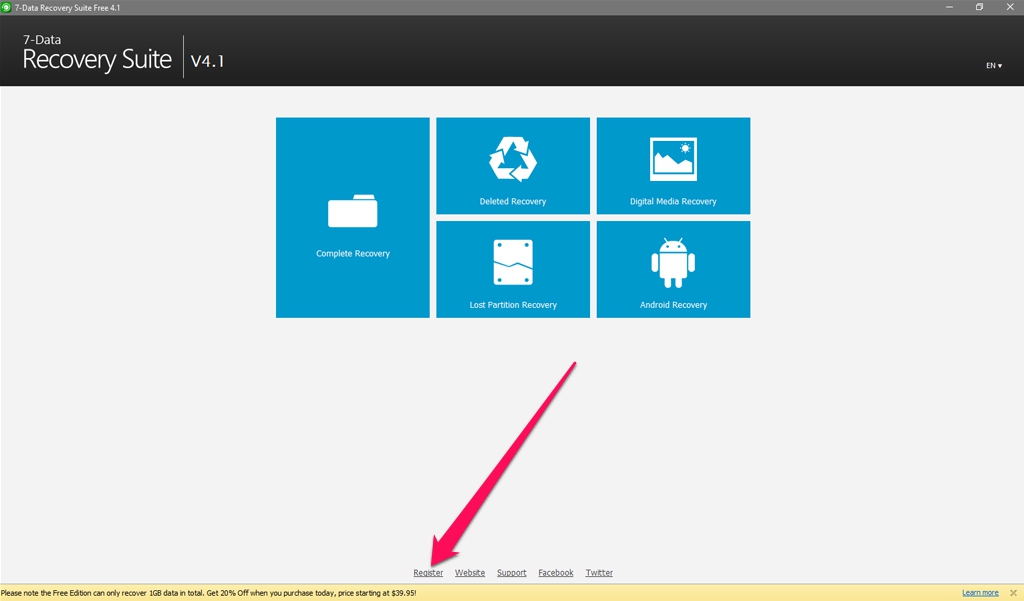Open the Twitter link
Screen dimensions: 1024x601
[x=599, y=573]
